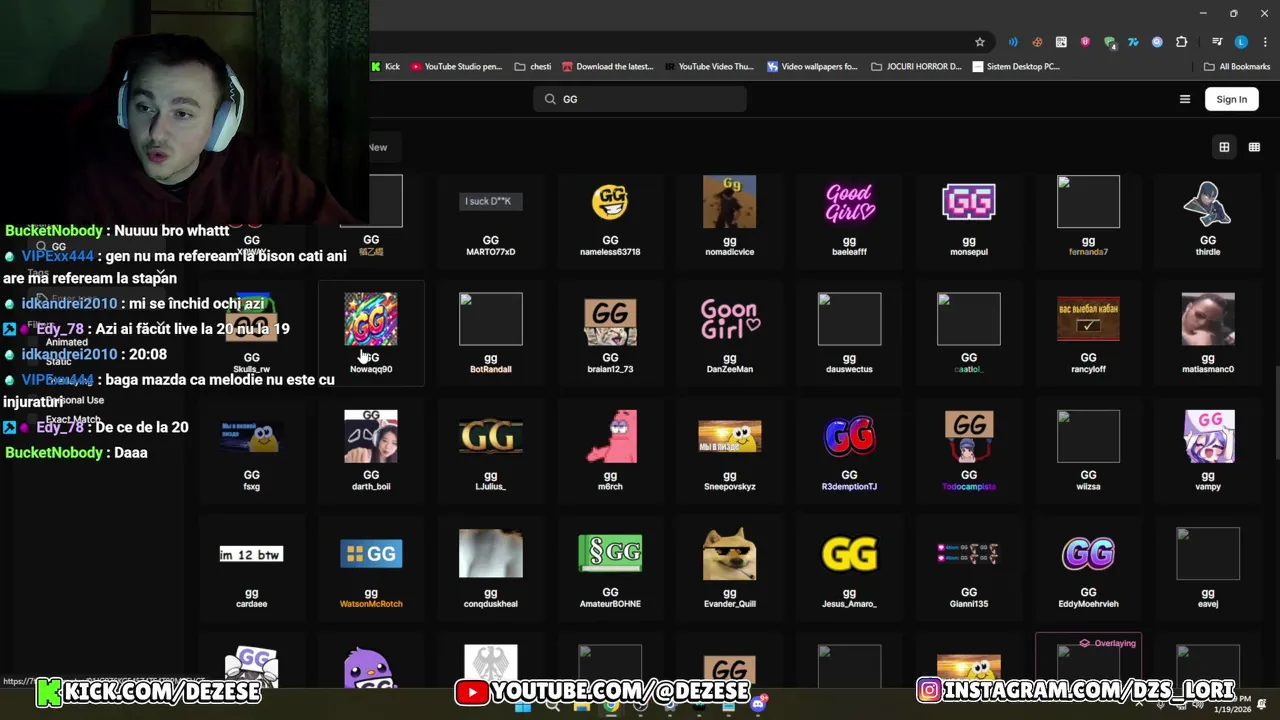Open the YouTube Studio bookmark
This screenshot has height=720, width=1280.
(456, 67)
